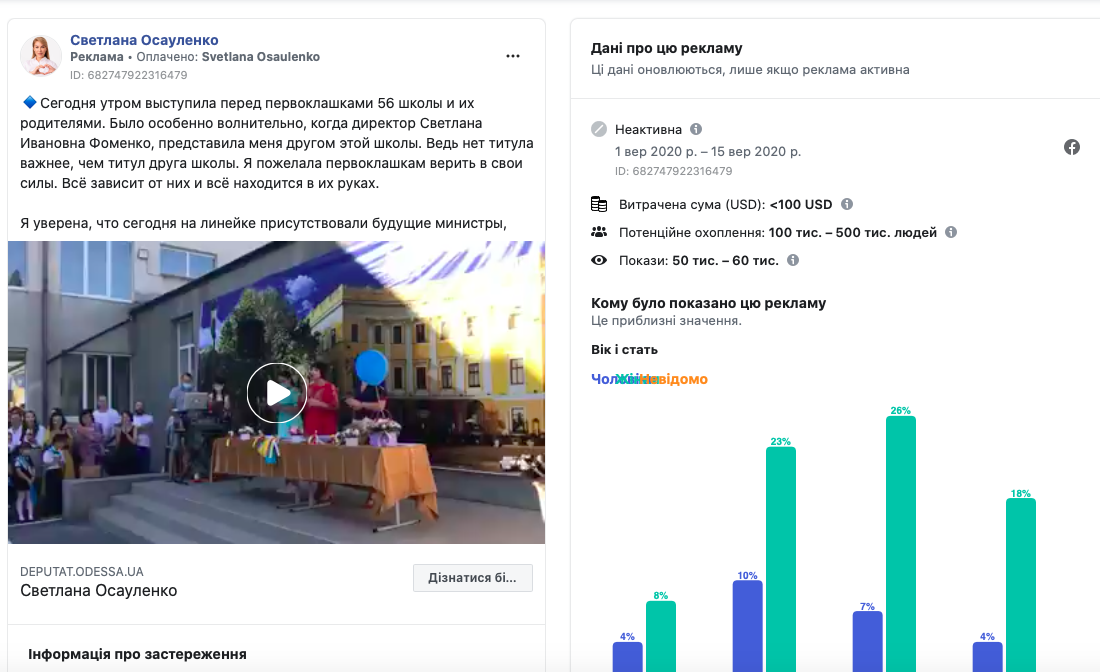
Task: Select the 10% blue men bar
Action: tap(747, 625)
